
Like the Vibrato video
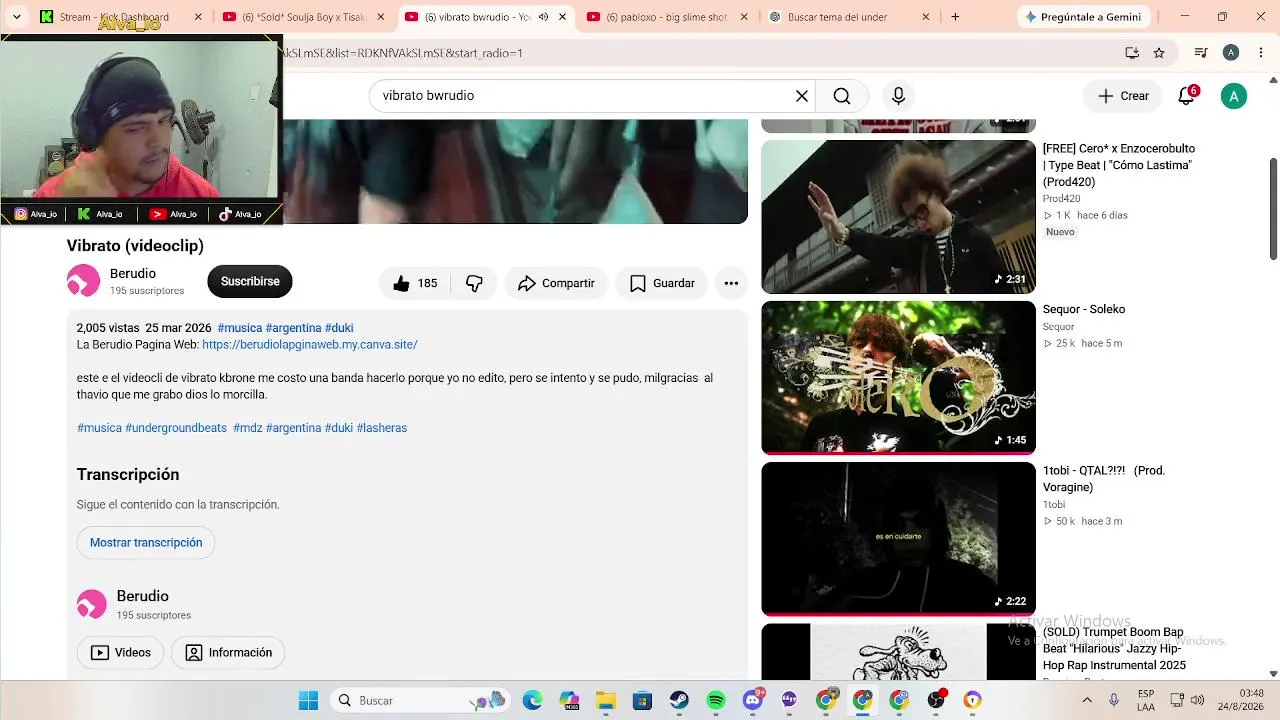point(415,283)
